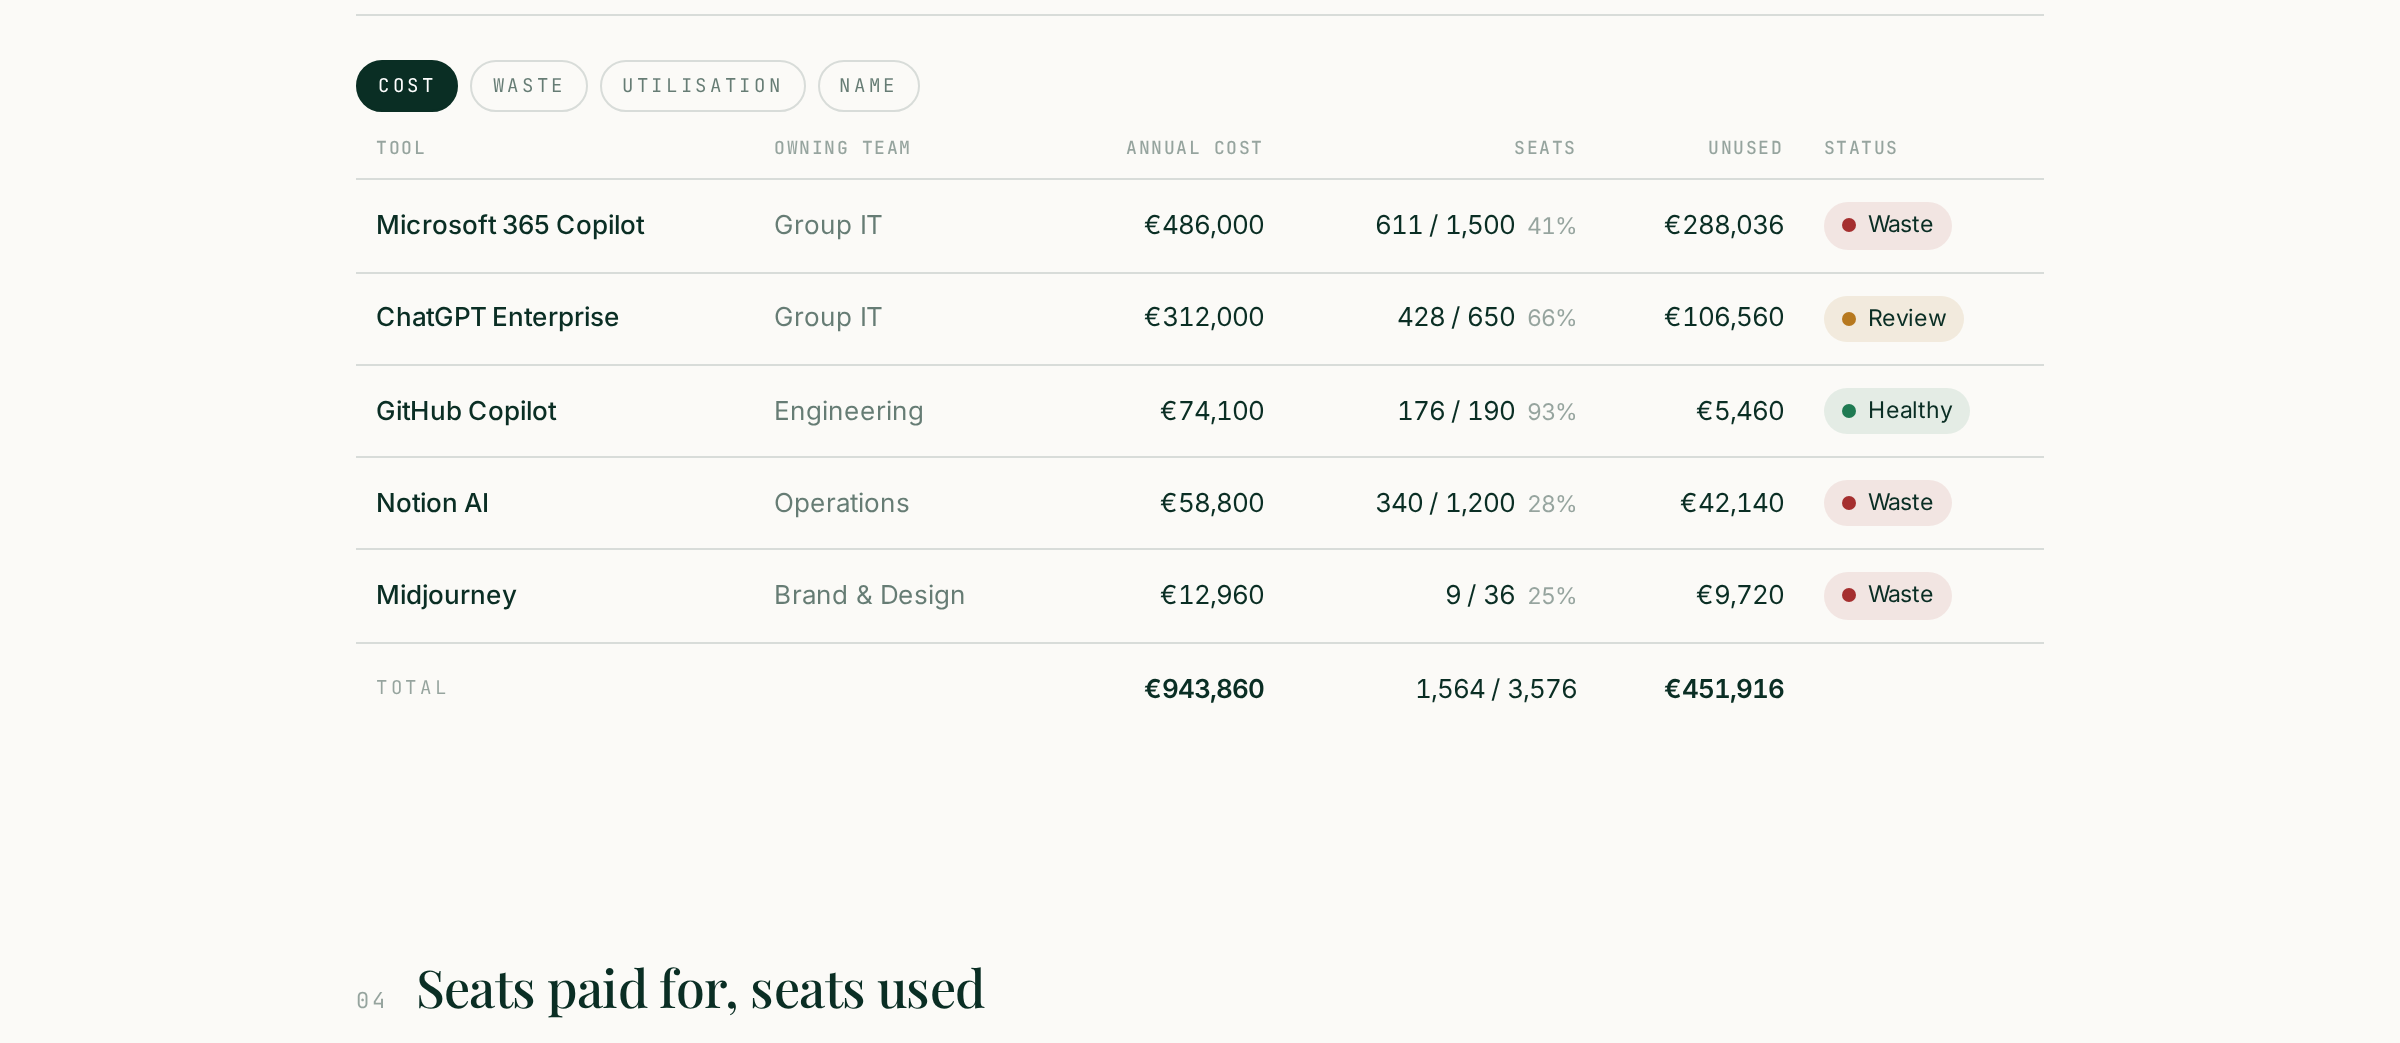Click the Waste badge for Midjourney

pyautogui.click(x=1888, y=595)
